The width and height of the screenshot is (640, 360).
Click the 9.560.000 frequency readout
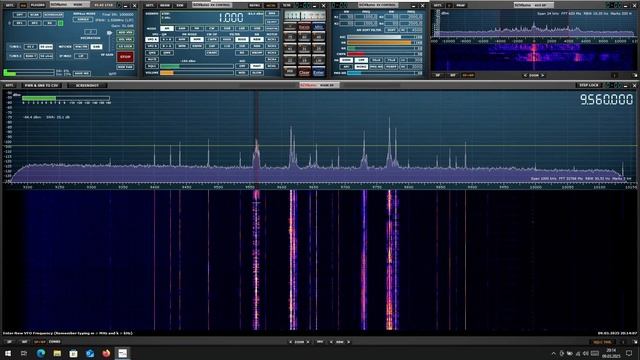coord(606,100)
